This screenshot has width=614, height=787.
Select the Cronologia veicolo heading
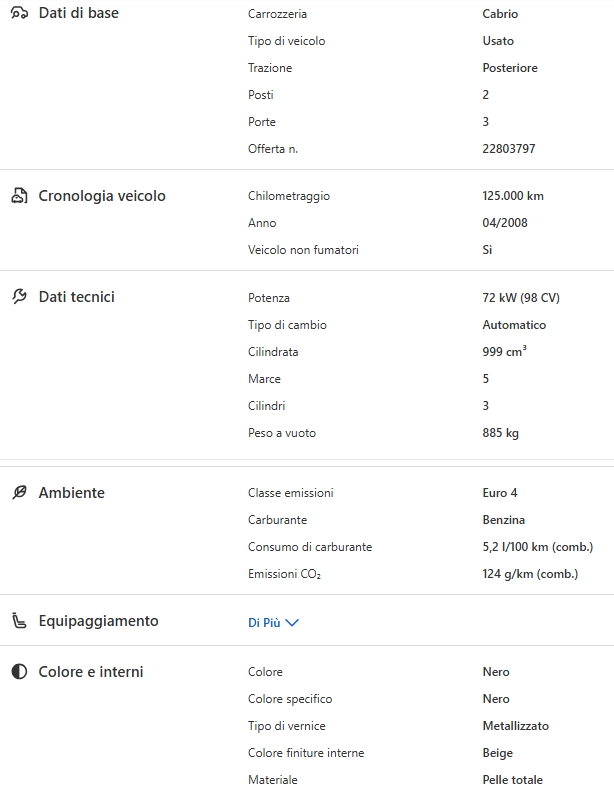pos(102,196)
